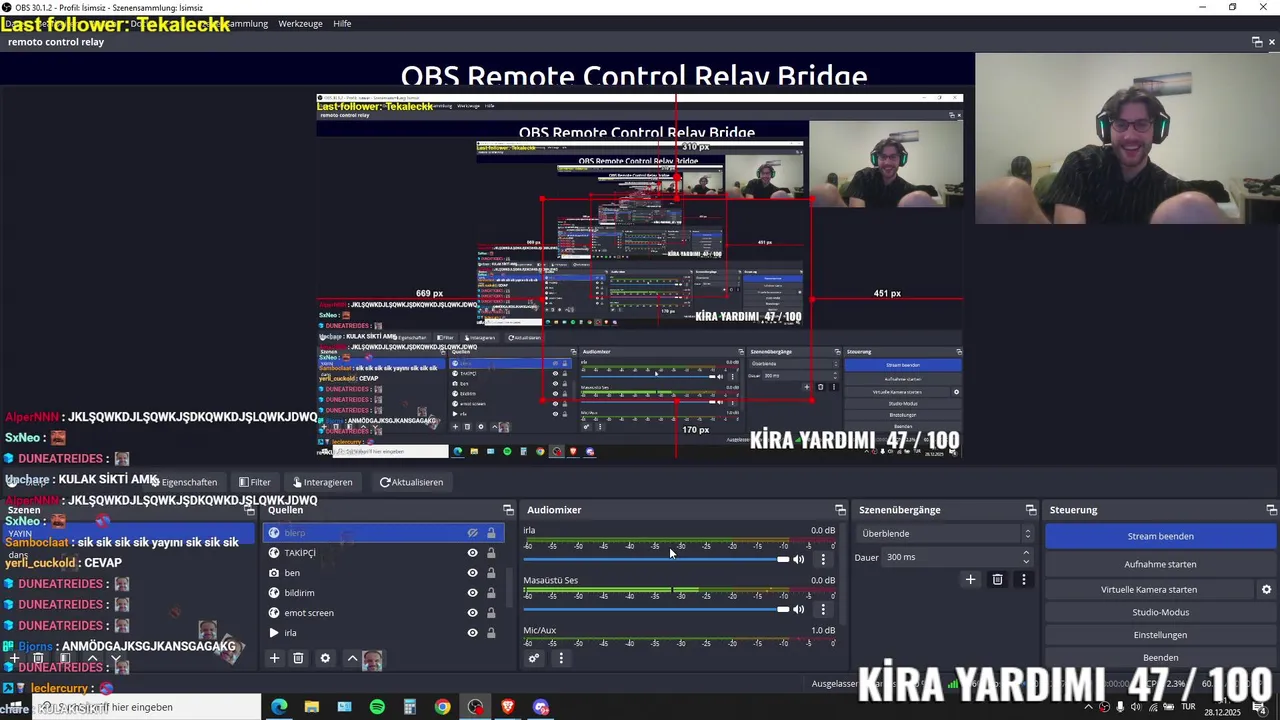Open Filter for the selected source
Screen dimensions: 1280x720
point(255,482)
